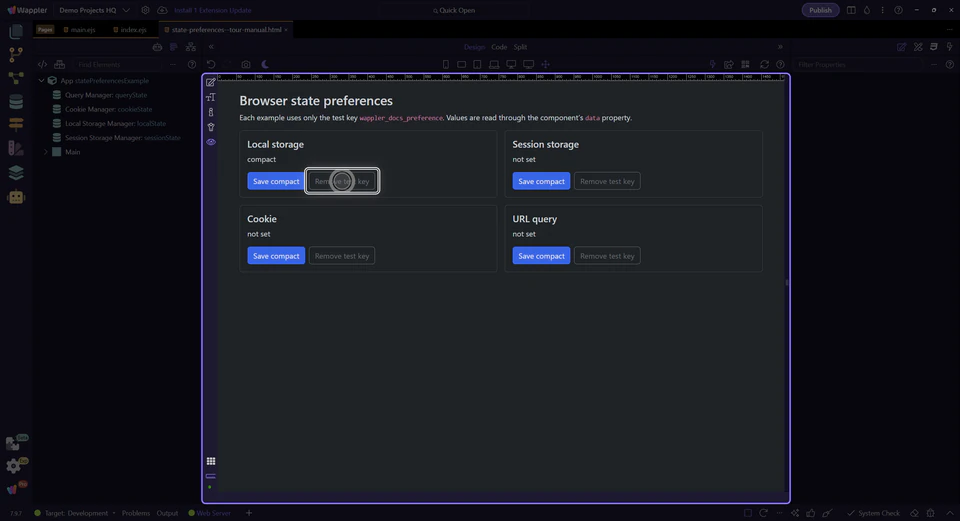Open the Git manager sidebar icon
The image size is (960, 521).
[16, 54]
